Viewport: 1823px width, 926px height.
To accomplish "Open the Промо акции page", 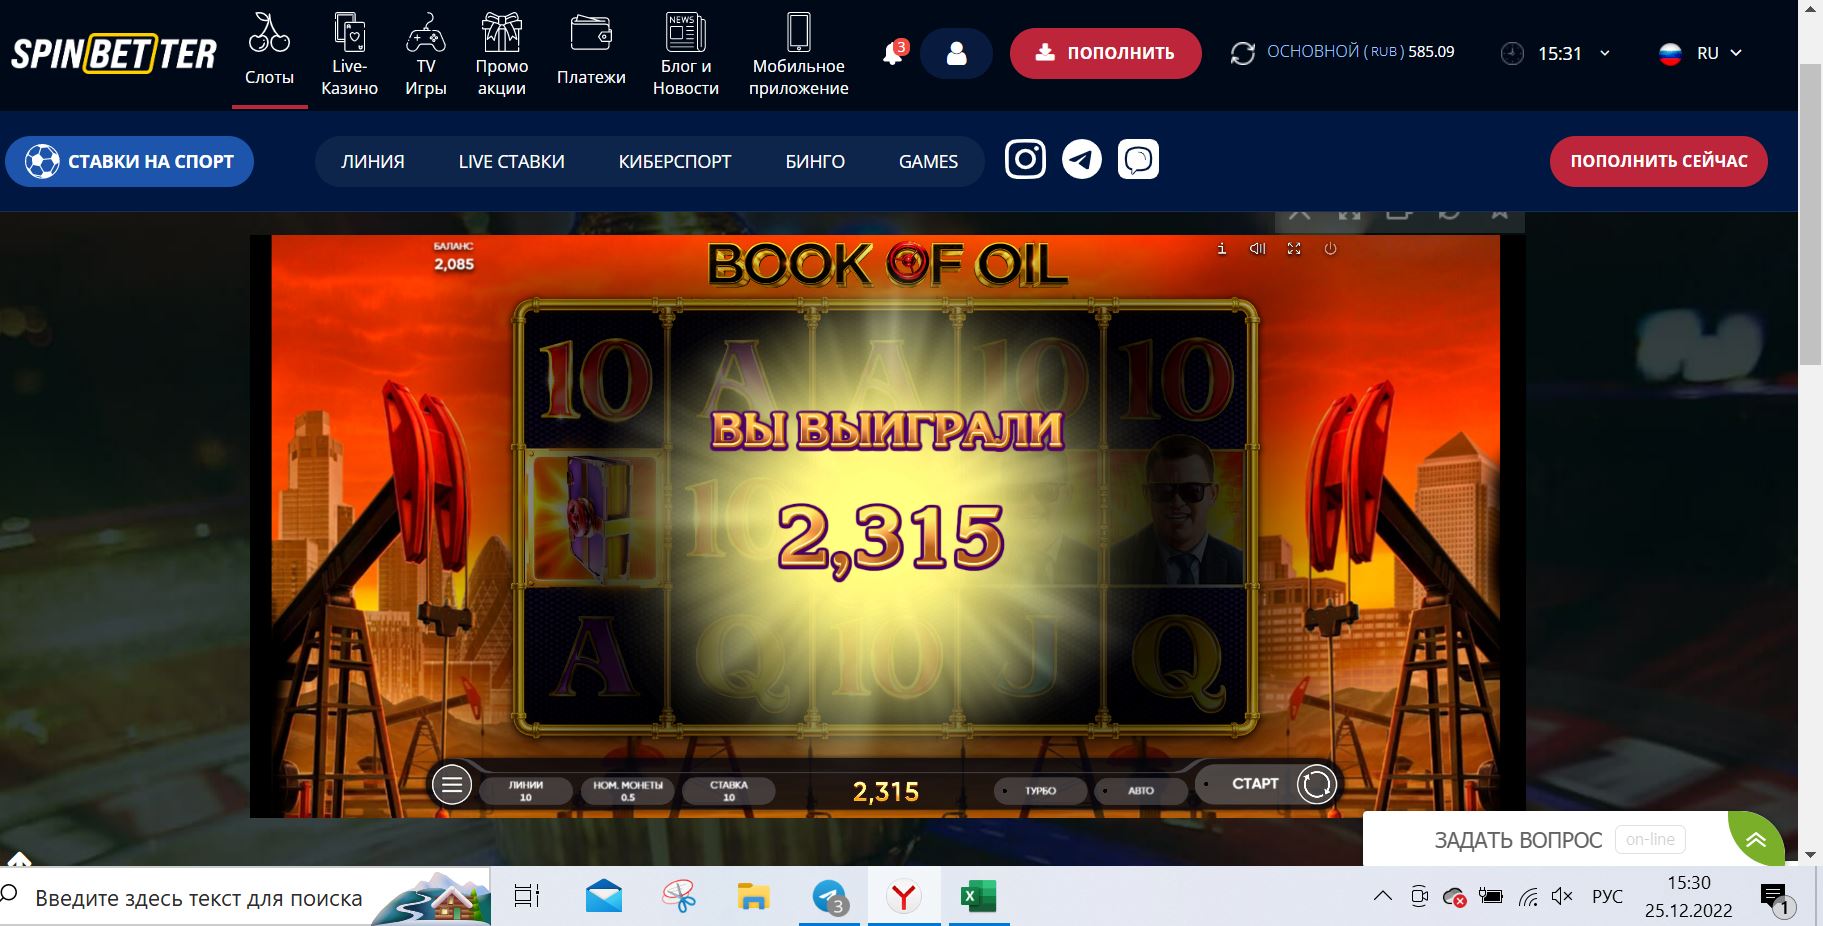I will (x=502, y=54).
